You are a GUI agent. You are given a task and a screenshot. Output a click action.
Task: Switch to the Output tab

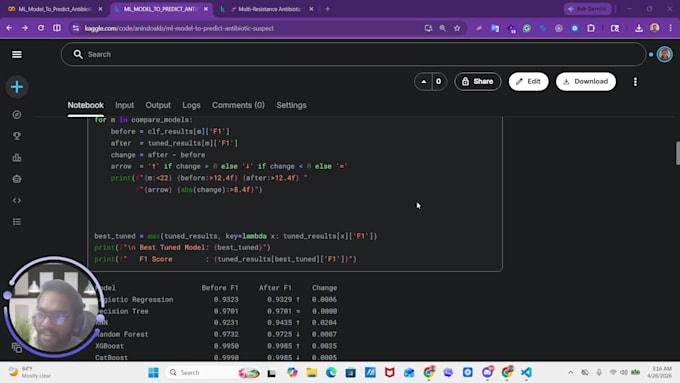click(158, 105)
